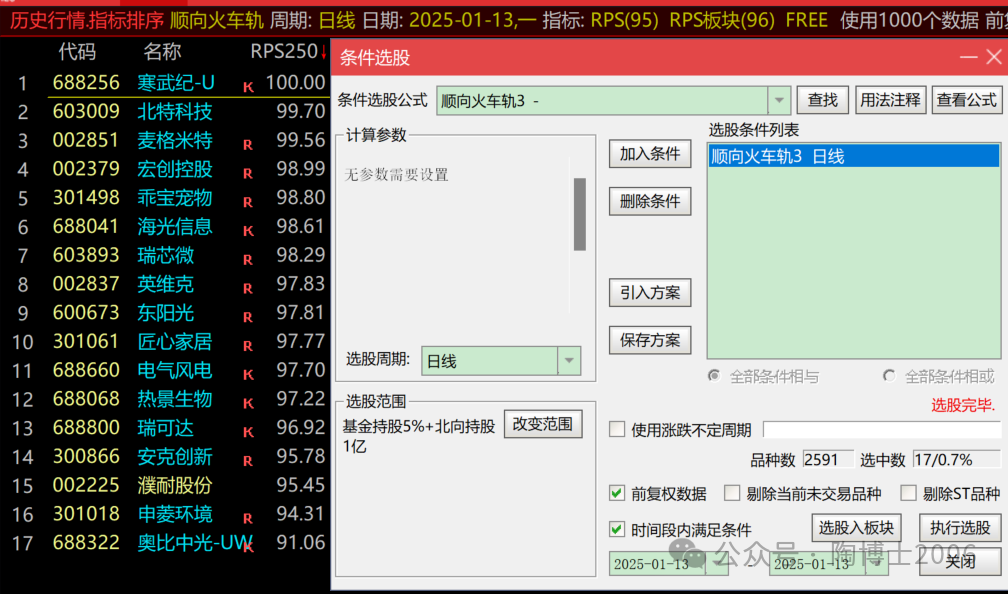
Task: Select stock code 688256
Action: click(86, 82)
